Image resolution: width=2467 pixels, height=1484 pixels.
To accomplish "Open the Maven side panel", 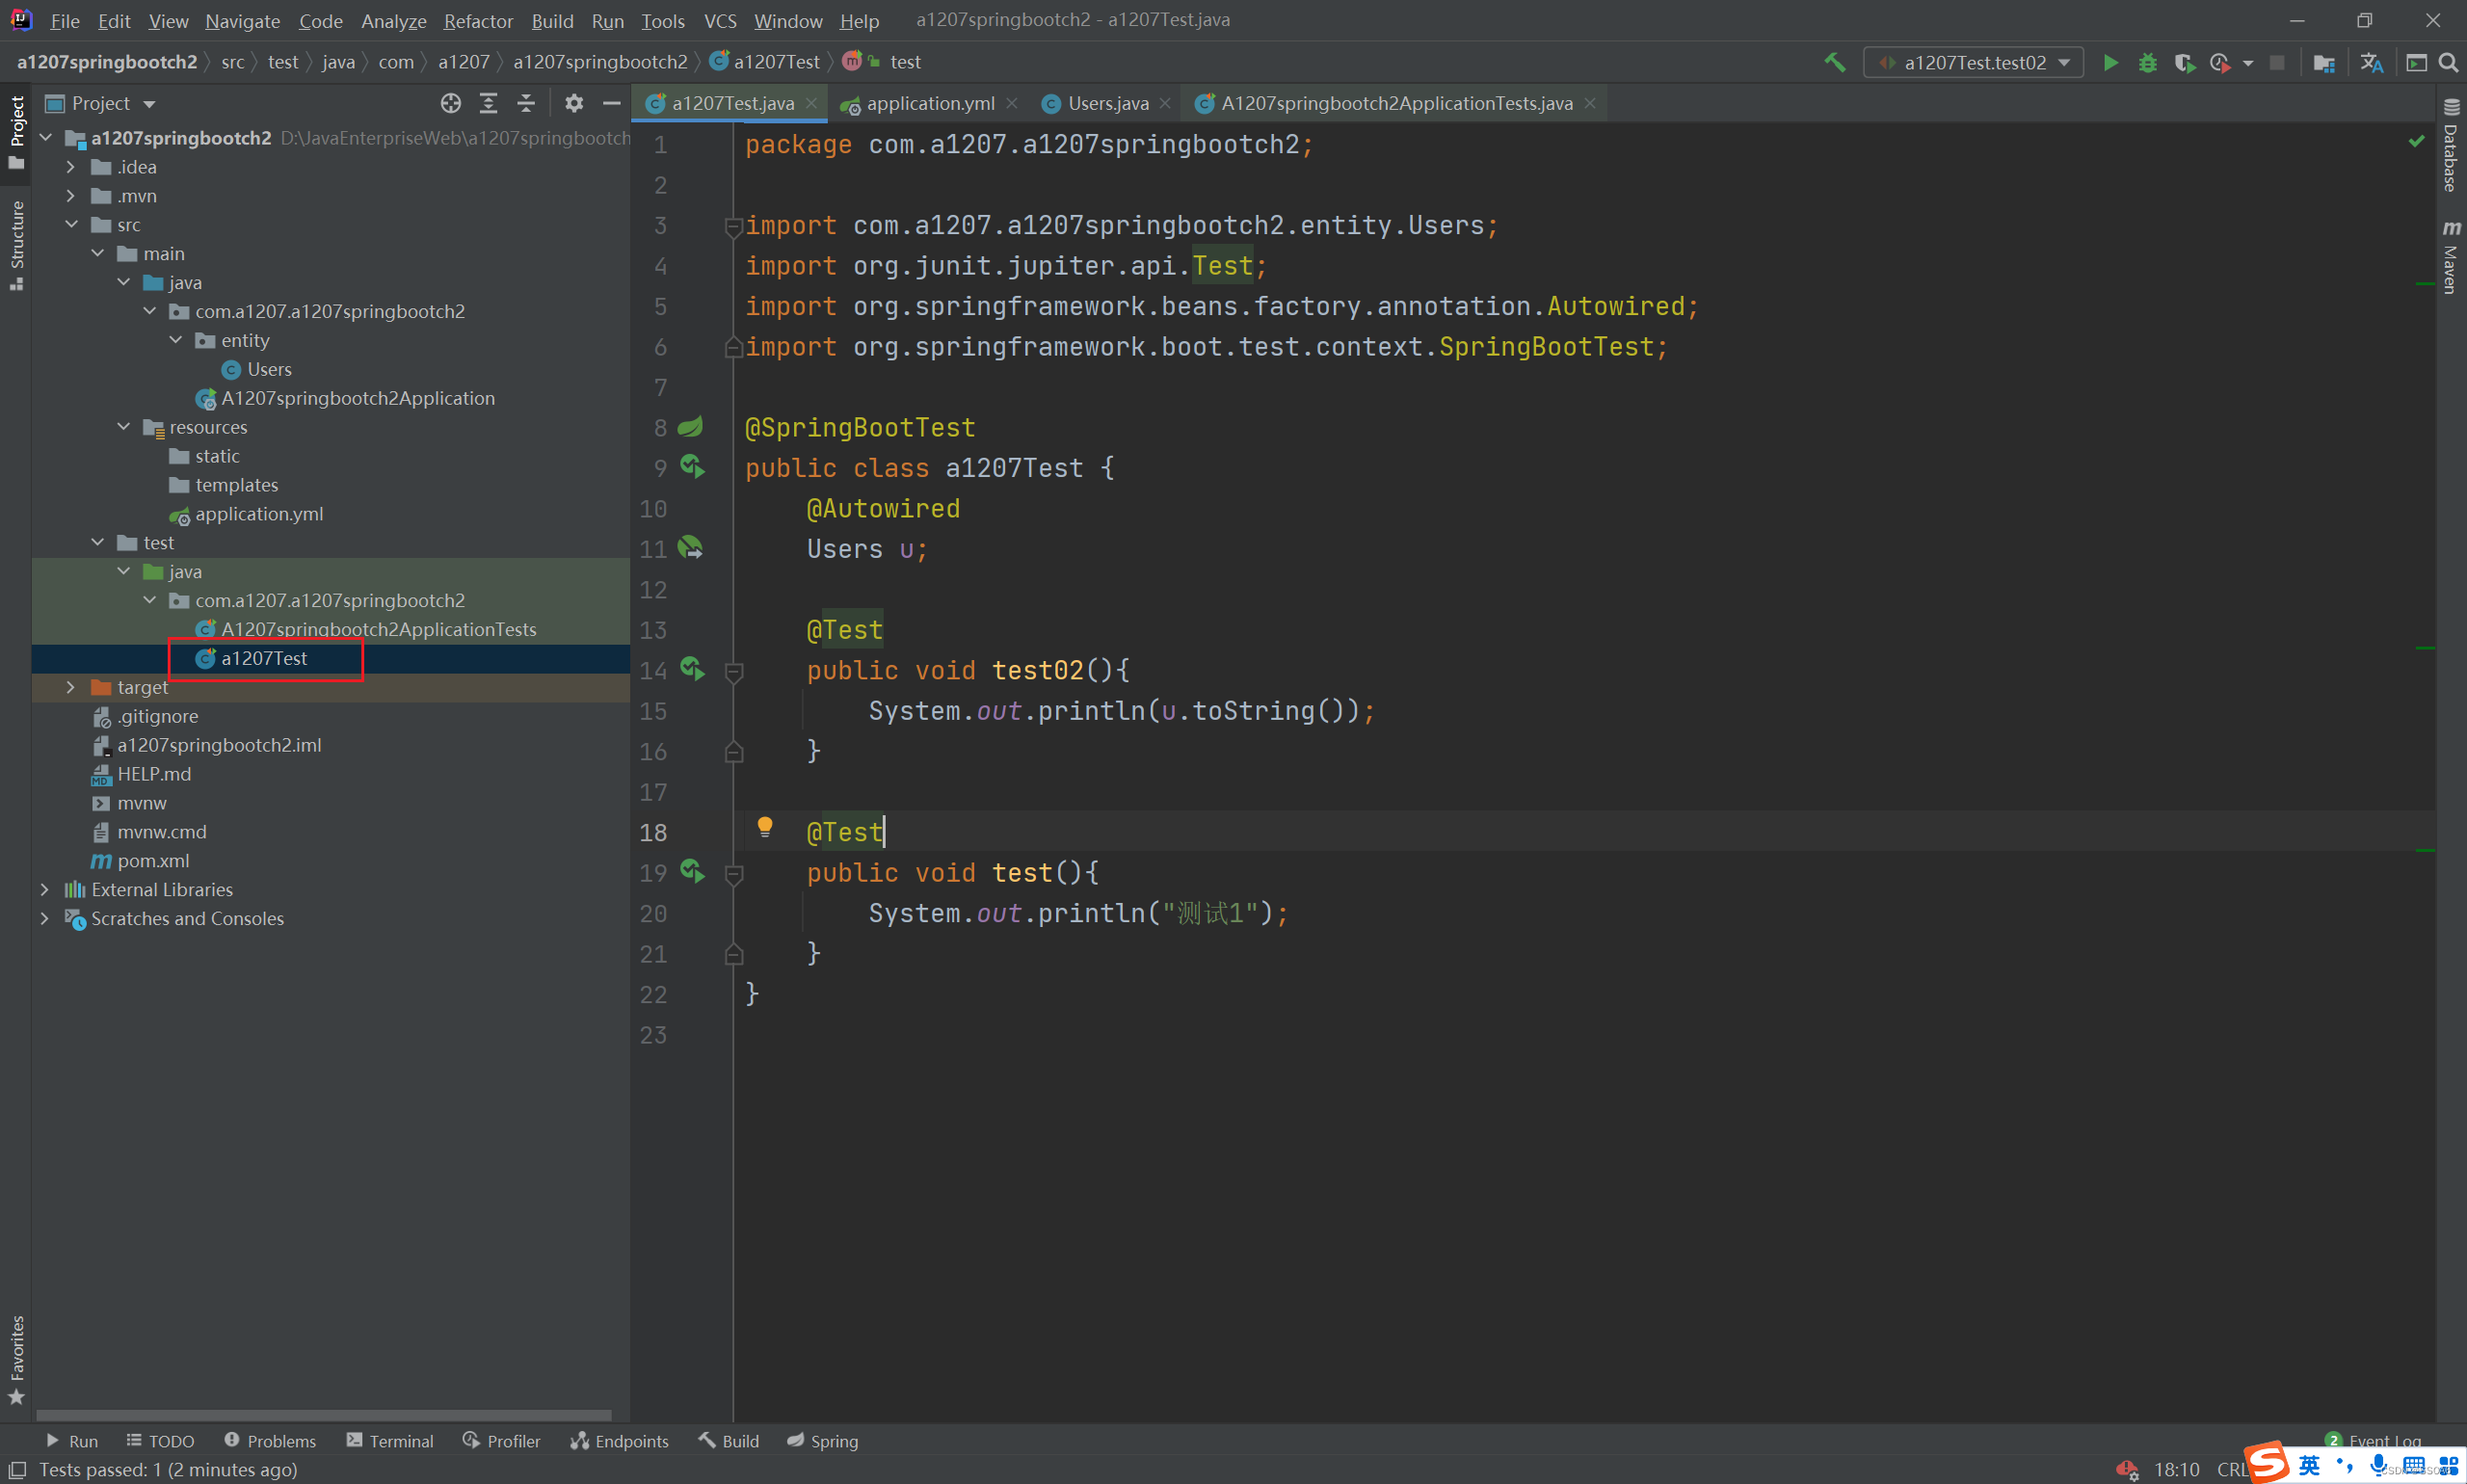I will [x=2451, y=257].
